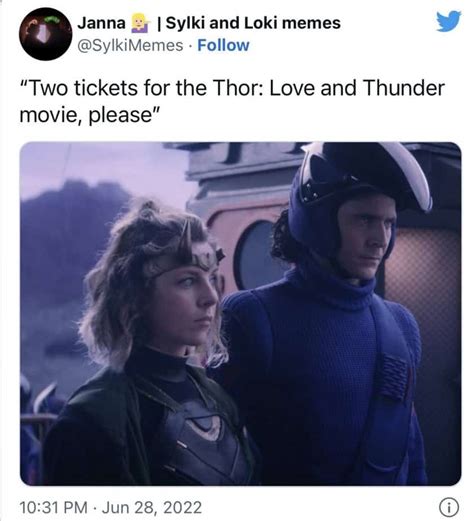Click the round porthole window in the photo
The height and width of the screenshot is (521, 474).
pos(255,255)
